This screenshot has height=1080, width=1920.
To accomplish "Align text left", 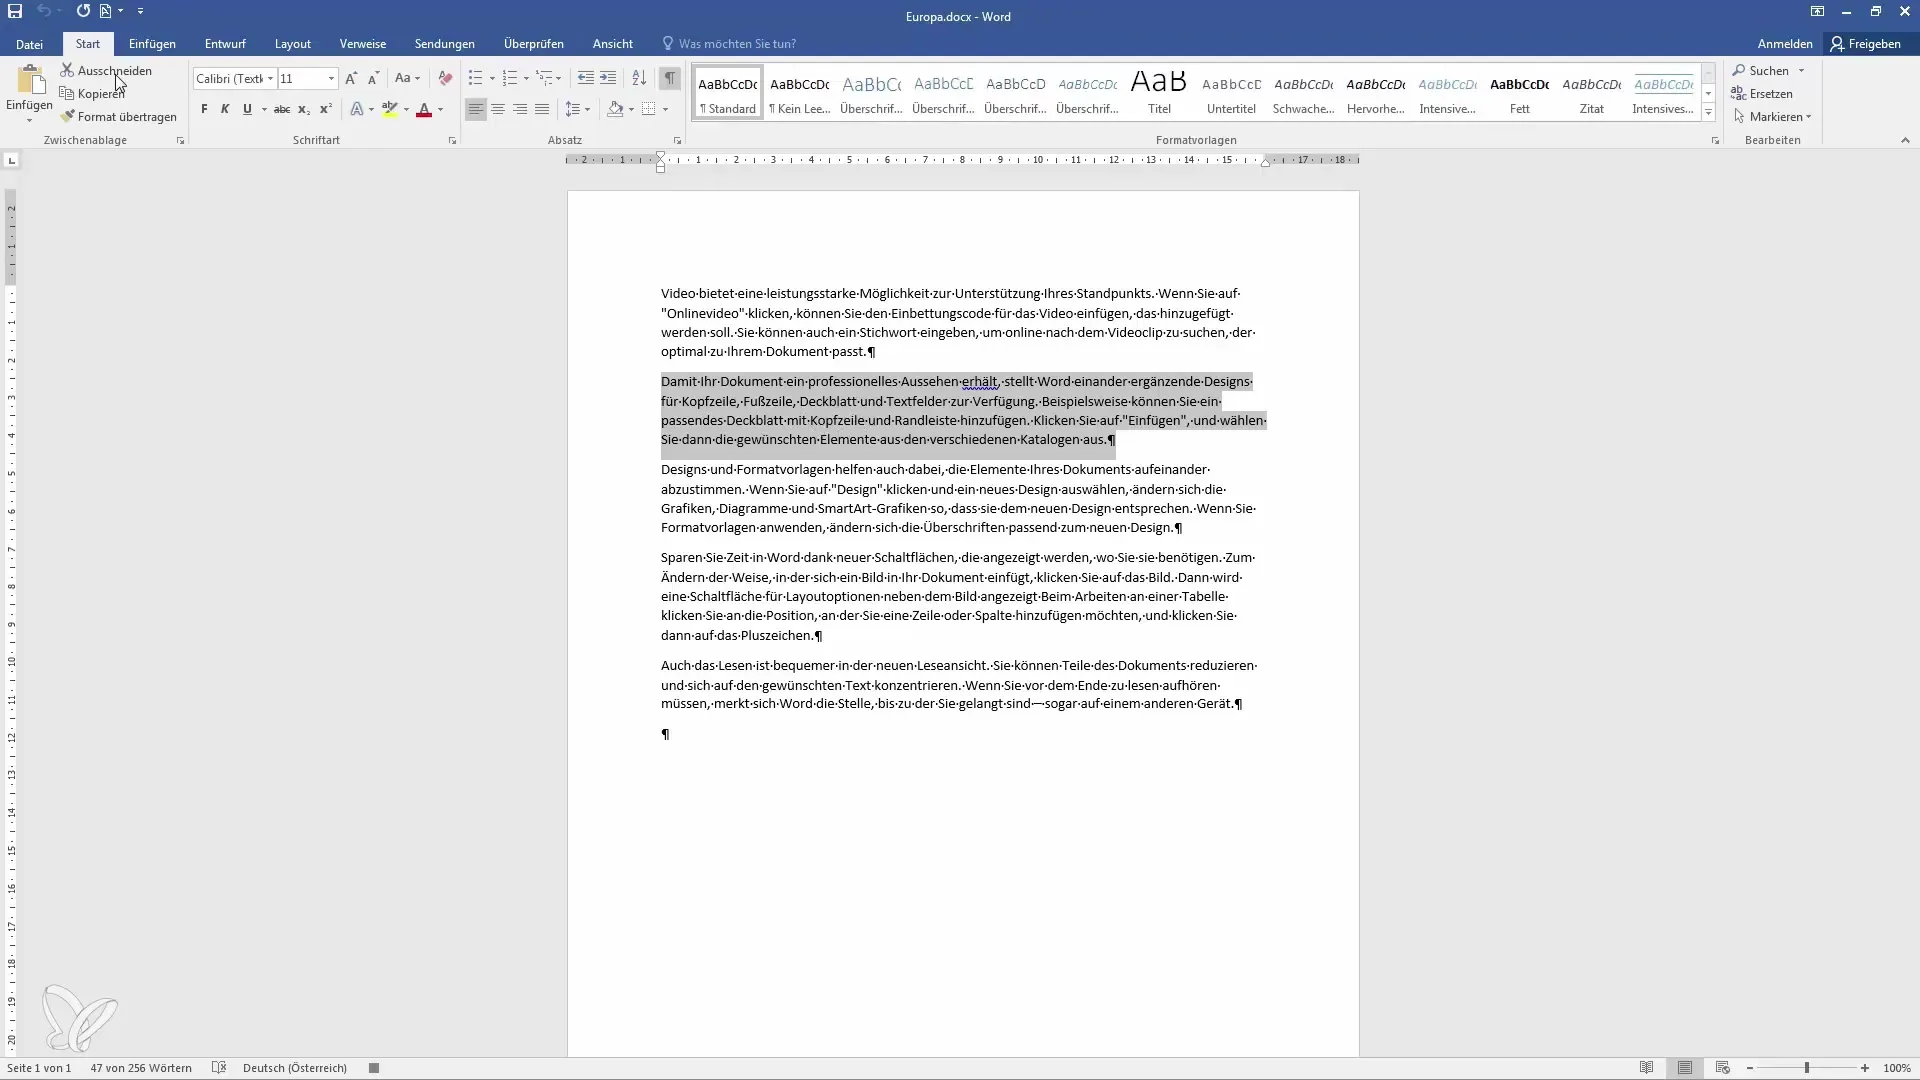I will click(x=476, y=109).
